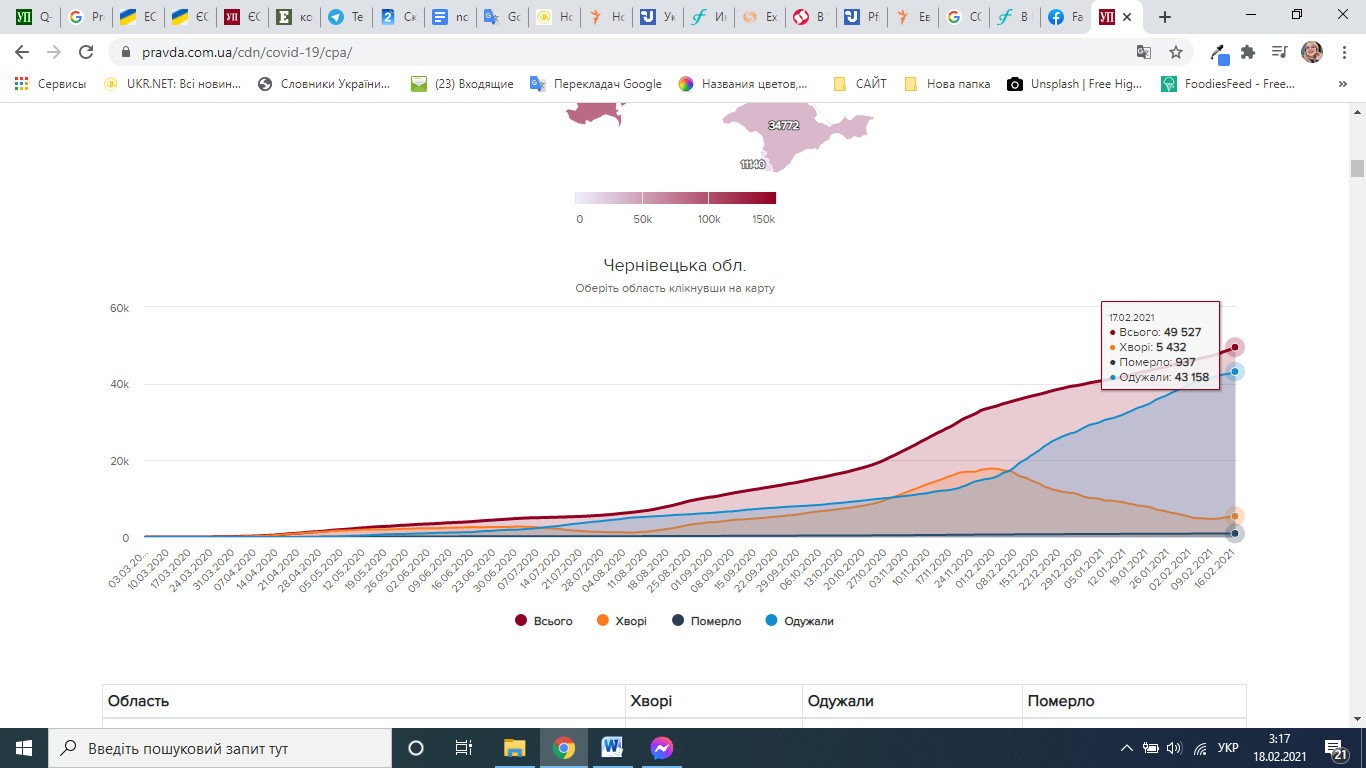
Task: Open the Telegram browser tab
Action: 346,17
